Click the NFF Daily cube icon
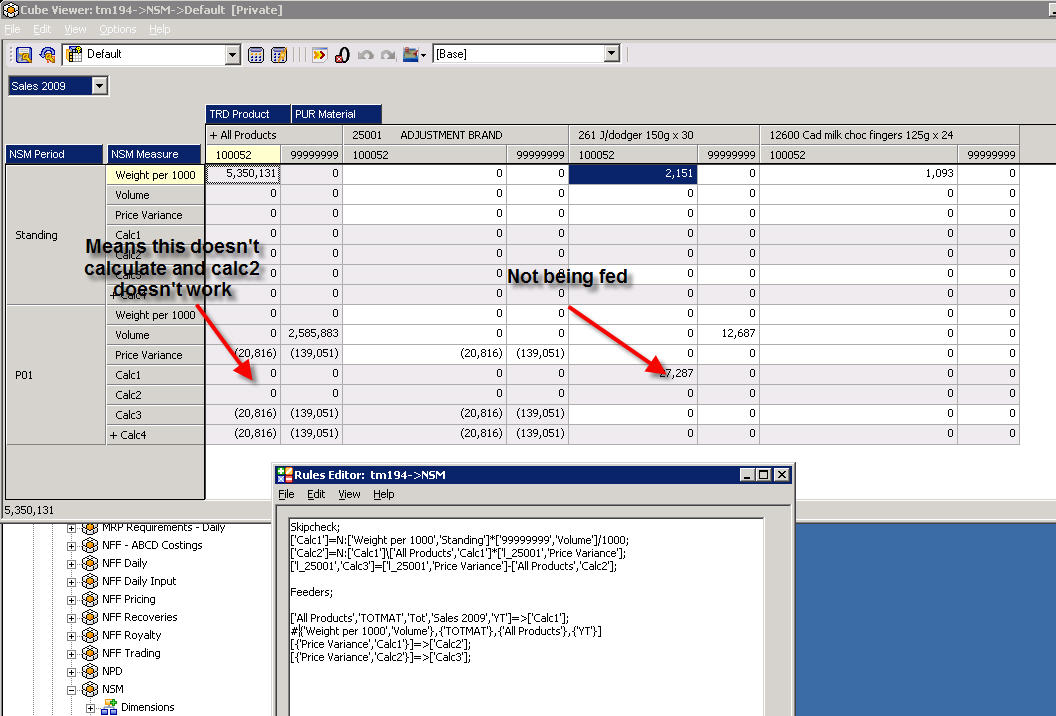 90,563
